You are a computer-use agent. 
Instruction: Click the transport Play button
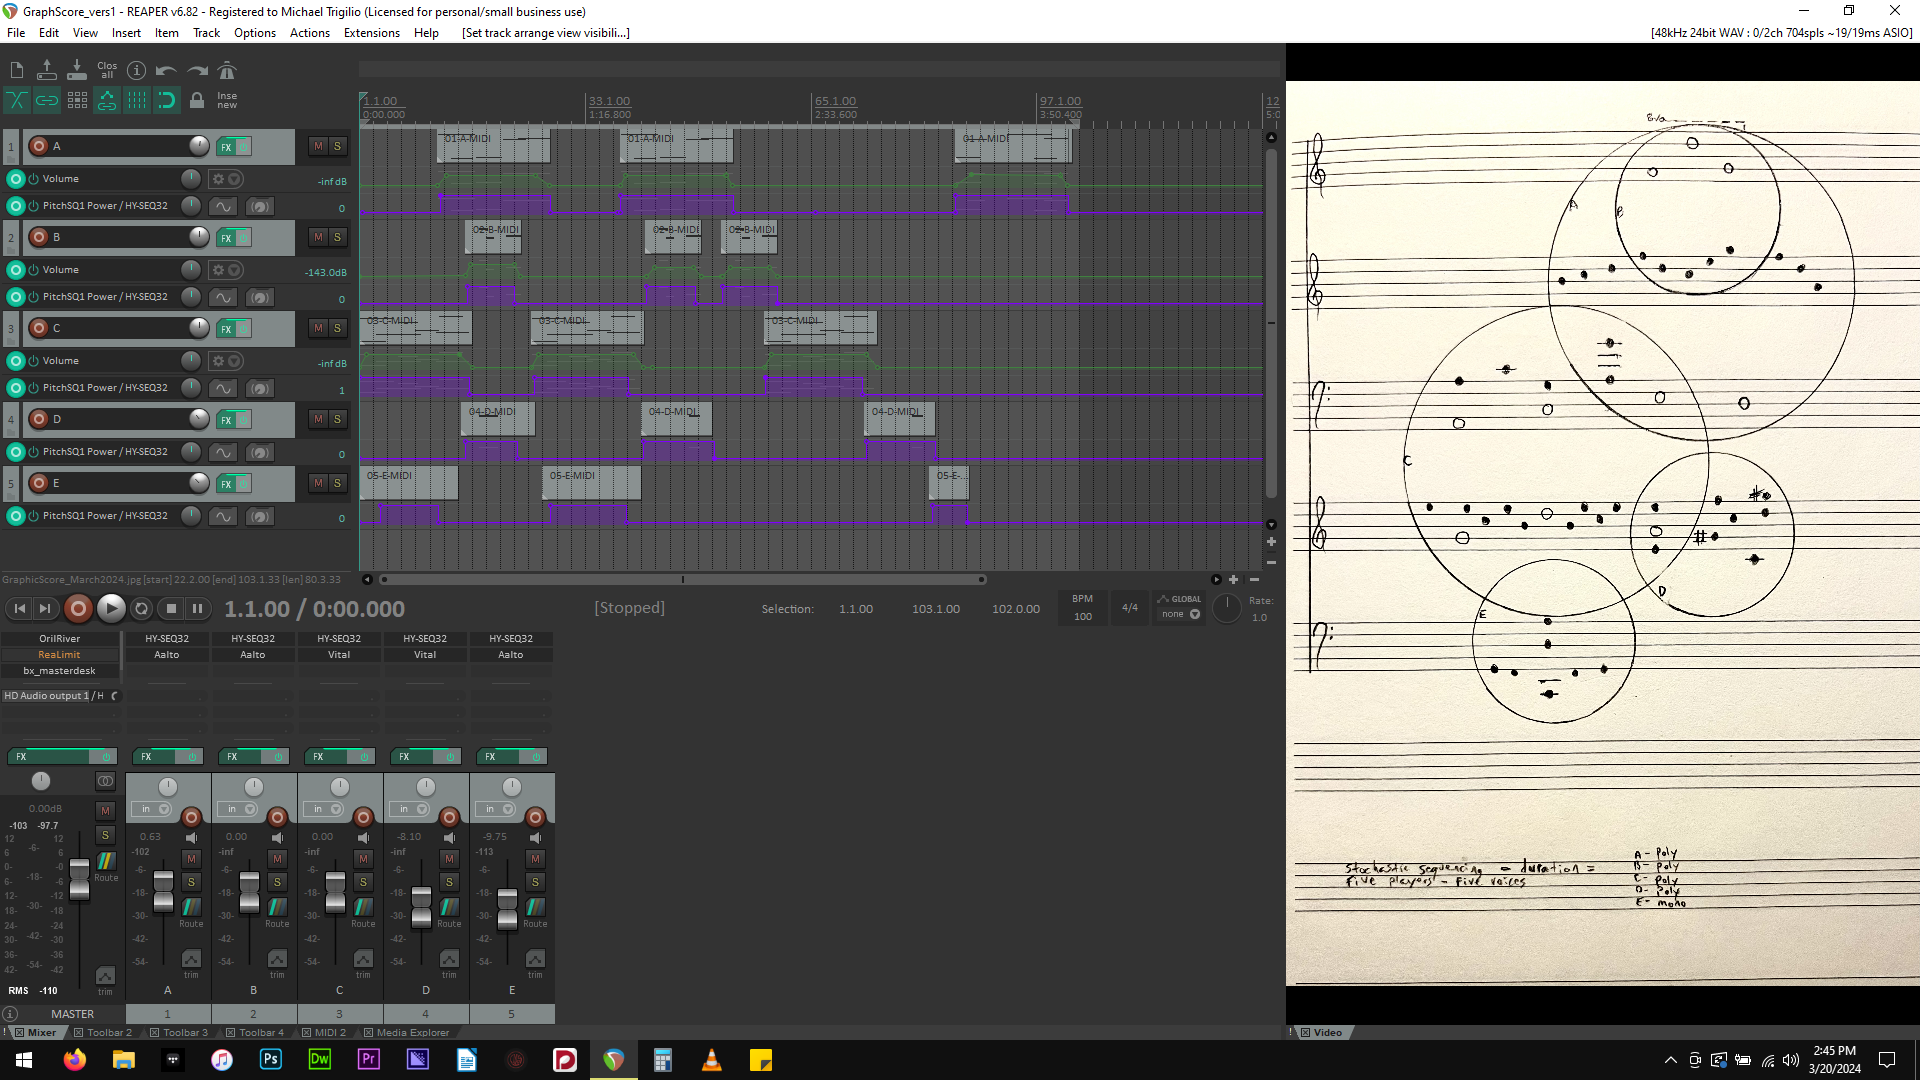click(x=111, y=608)
